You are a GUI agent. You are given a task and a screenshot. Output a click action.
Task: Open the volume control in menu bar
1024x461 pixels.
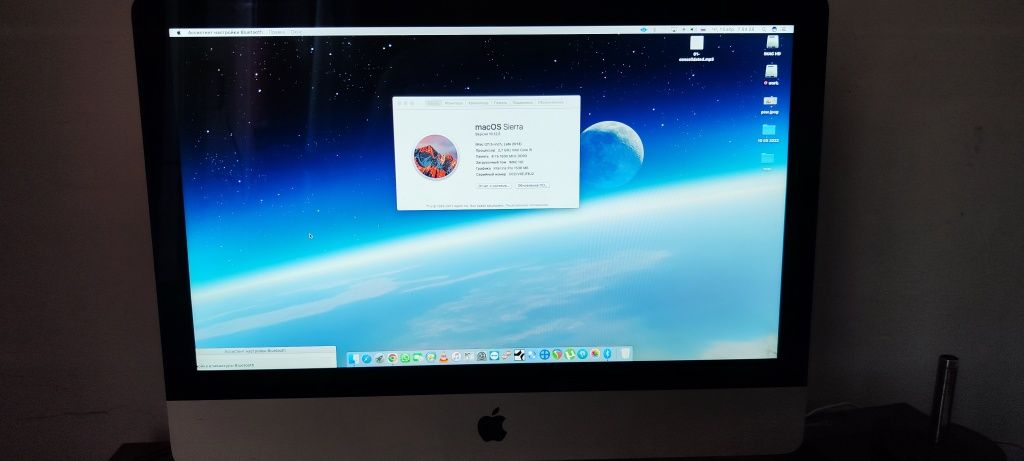(x=692, y=29)
